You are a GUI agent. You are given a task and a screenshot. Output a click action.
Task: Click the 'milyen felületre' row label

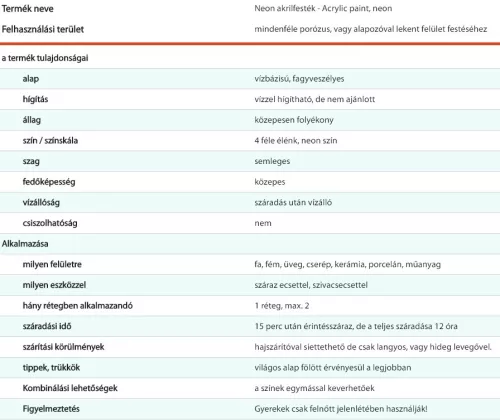(52, 264)
